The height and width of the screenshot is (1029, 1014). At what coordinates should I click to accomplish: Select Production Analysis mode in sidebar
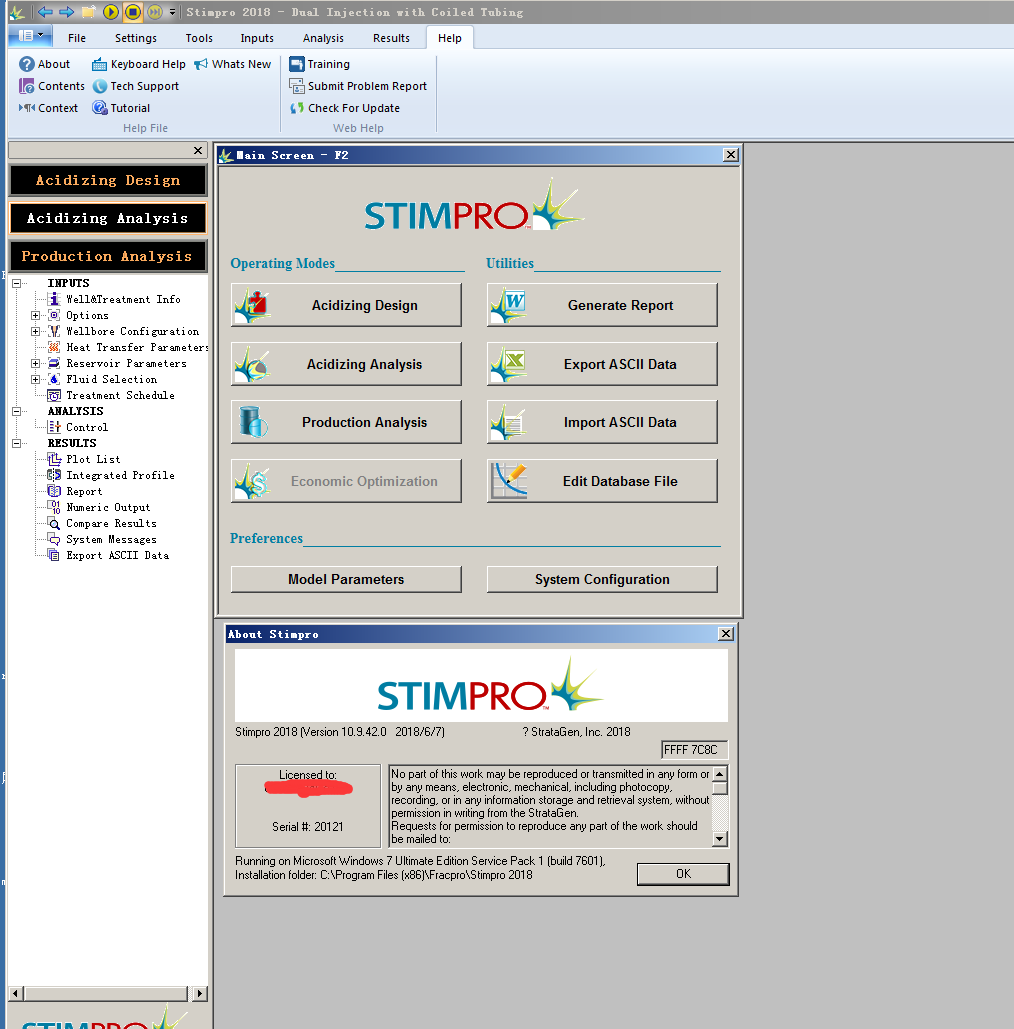(x=108, y=257)
